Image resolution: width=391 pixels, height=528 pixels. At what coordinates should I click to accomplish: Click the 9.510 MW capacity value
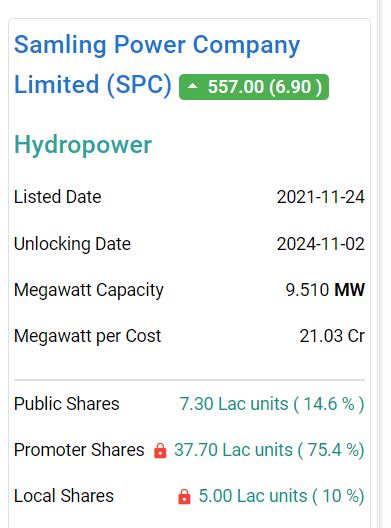coord(325,290)
